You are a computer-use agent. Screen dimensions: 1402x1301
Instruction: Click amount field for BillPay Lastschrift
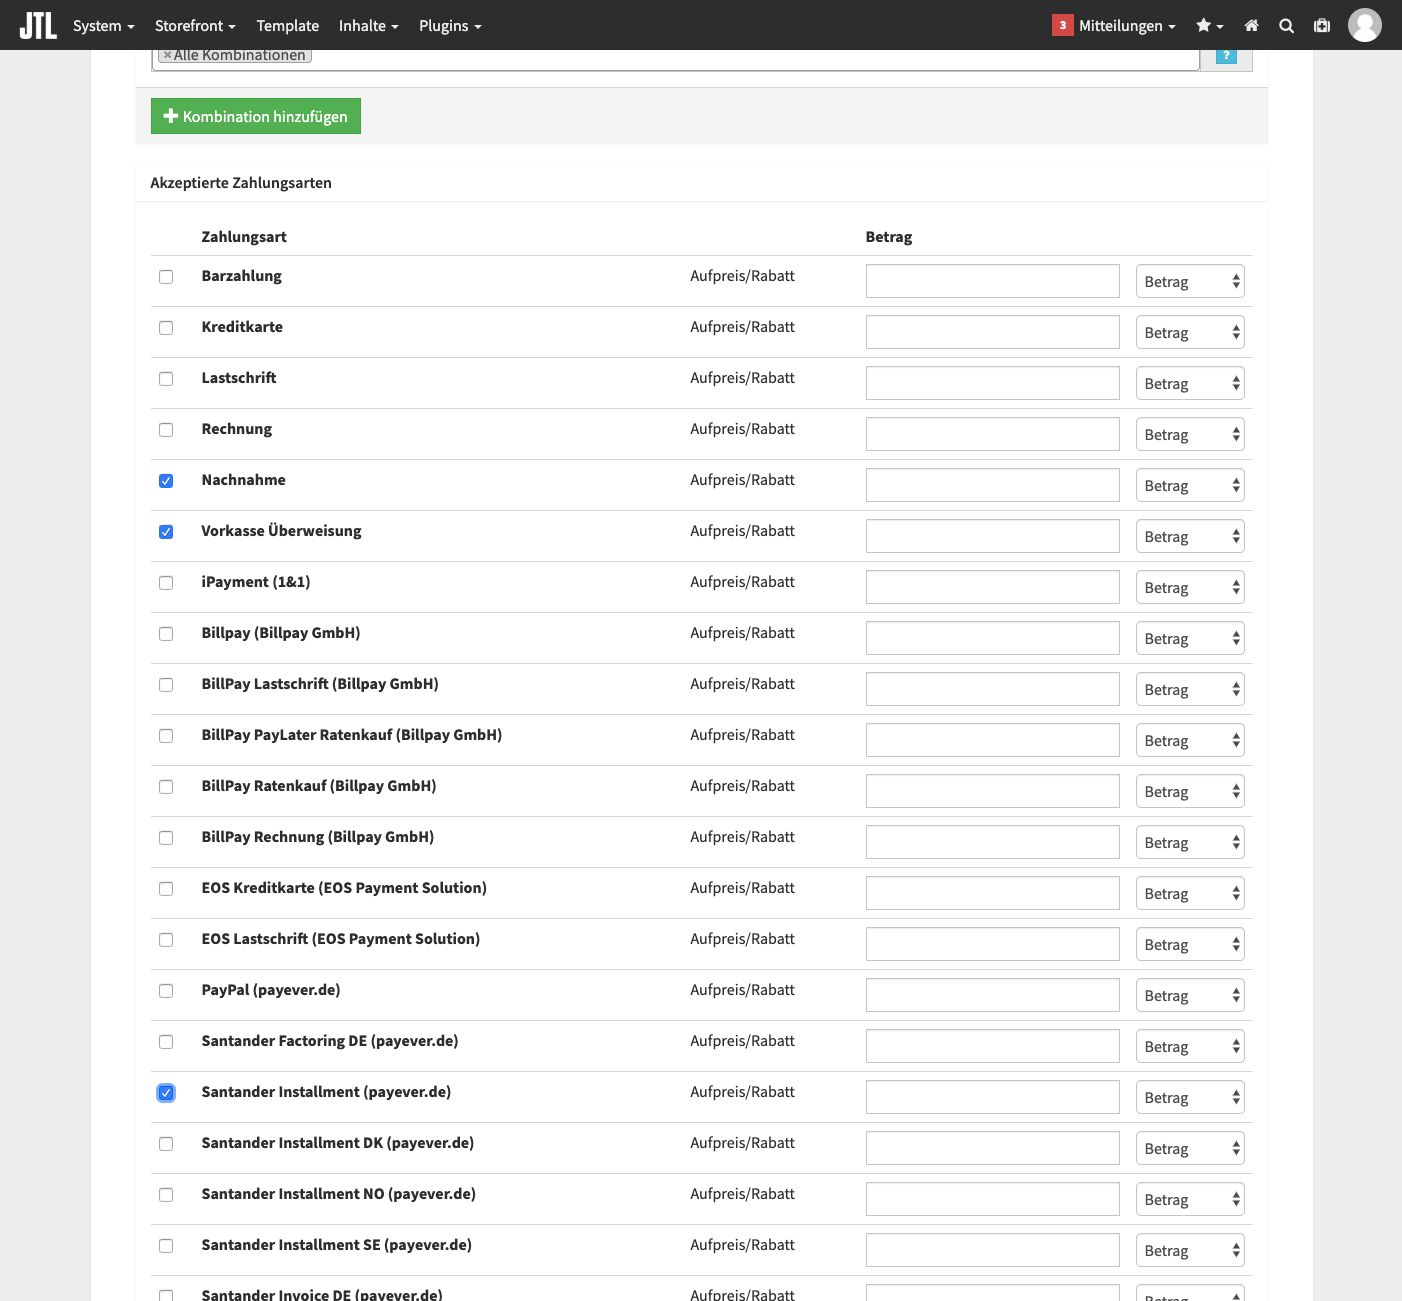tap(992, 689)
